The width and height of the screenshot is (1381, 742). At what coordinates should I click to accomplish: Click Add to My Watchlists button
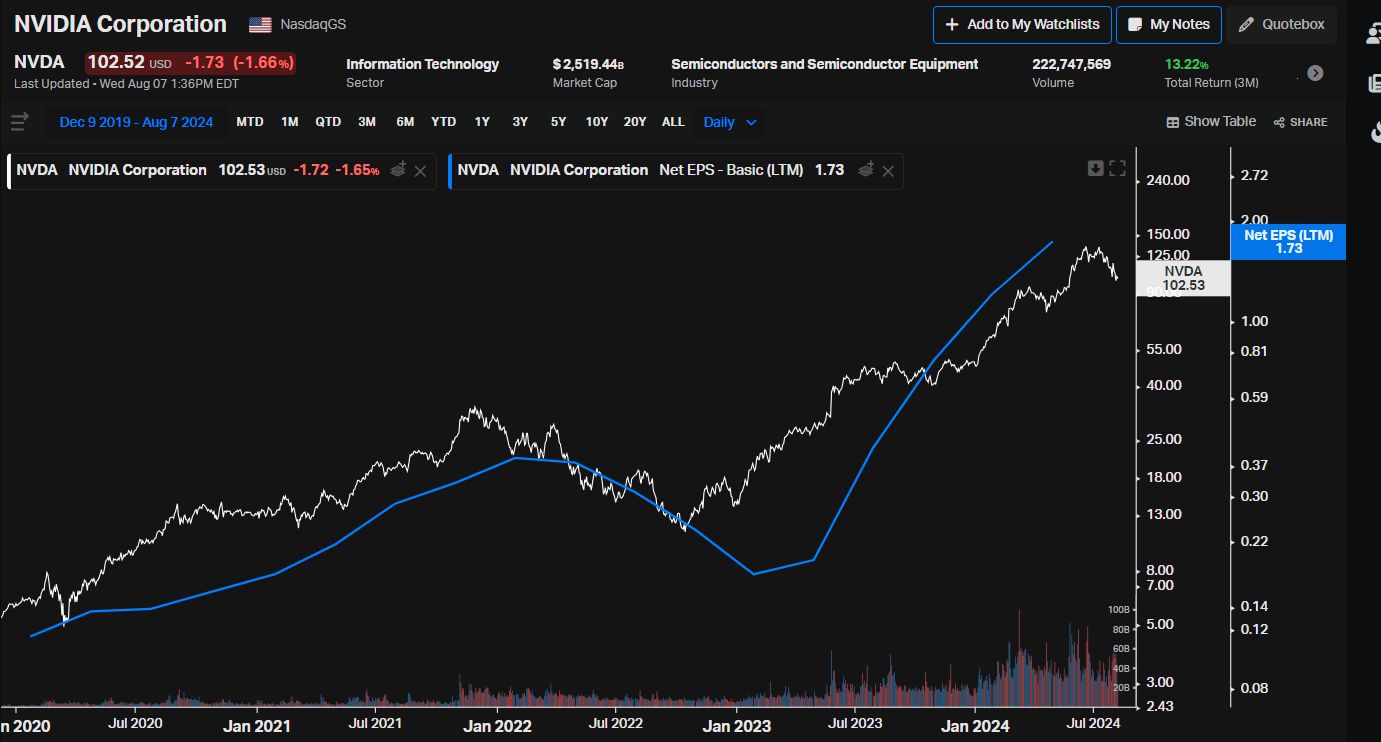1021,25
